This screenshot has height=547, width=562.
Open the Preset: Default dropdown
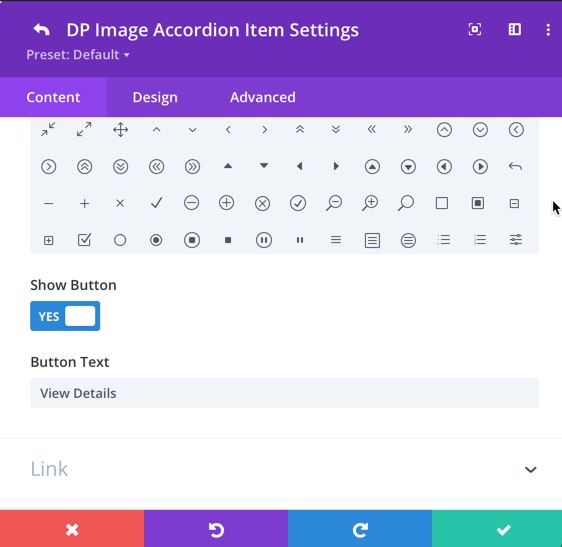pos(78,55)
